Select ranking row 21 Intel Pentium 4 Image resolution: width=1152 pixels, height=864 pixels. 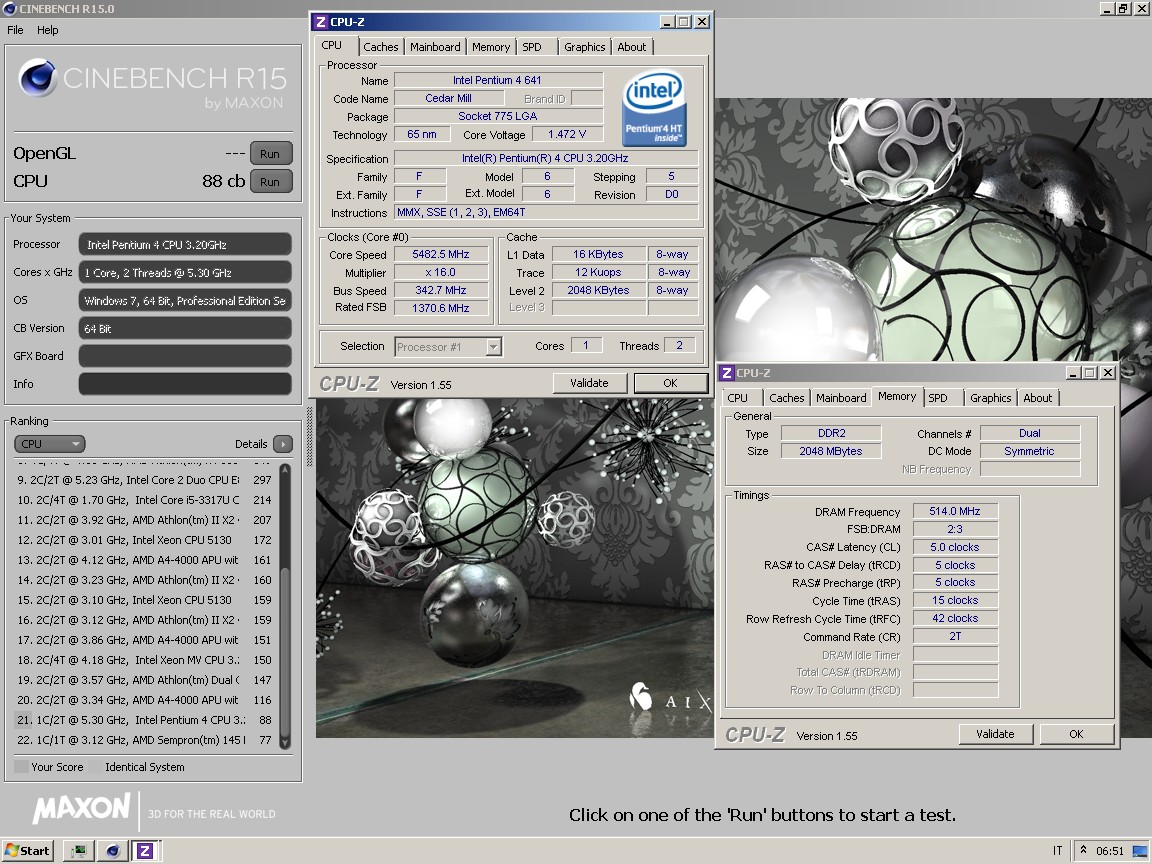(145, 720)
